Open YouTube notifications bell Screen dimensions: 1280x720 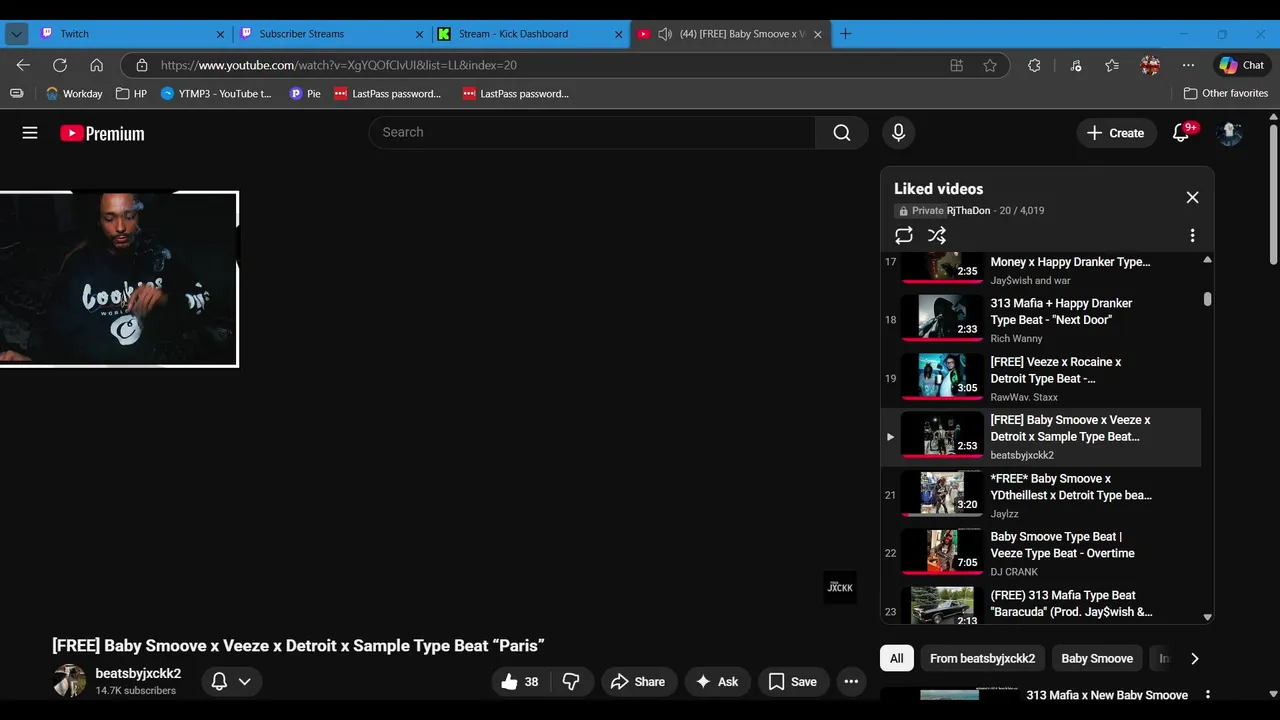[1181, 133]
